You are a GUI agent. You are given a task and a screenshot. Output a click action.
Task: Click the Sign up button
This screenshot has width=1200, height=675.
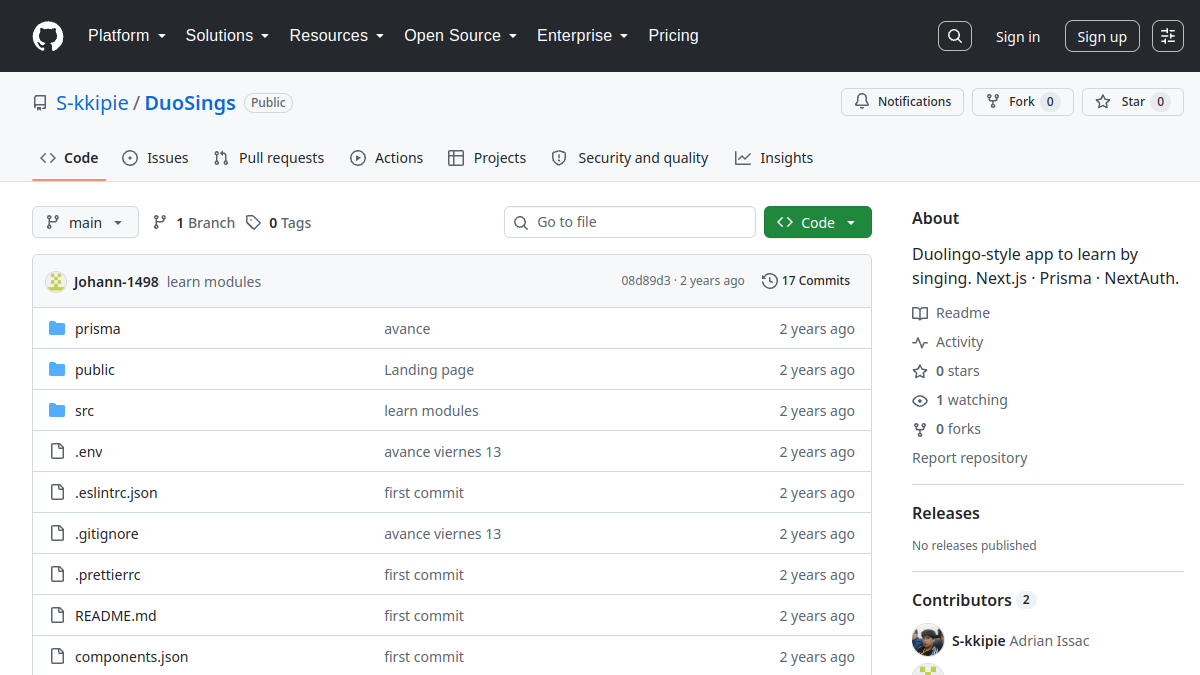(1102, 36)
